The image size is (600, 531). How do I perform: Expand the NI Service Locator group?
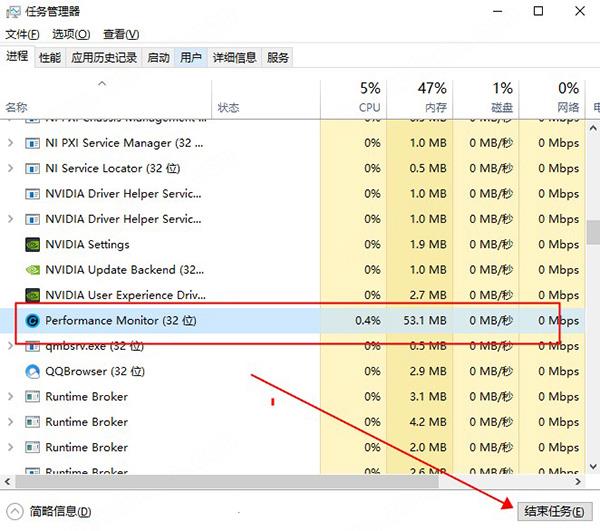11,168
